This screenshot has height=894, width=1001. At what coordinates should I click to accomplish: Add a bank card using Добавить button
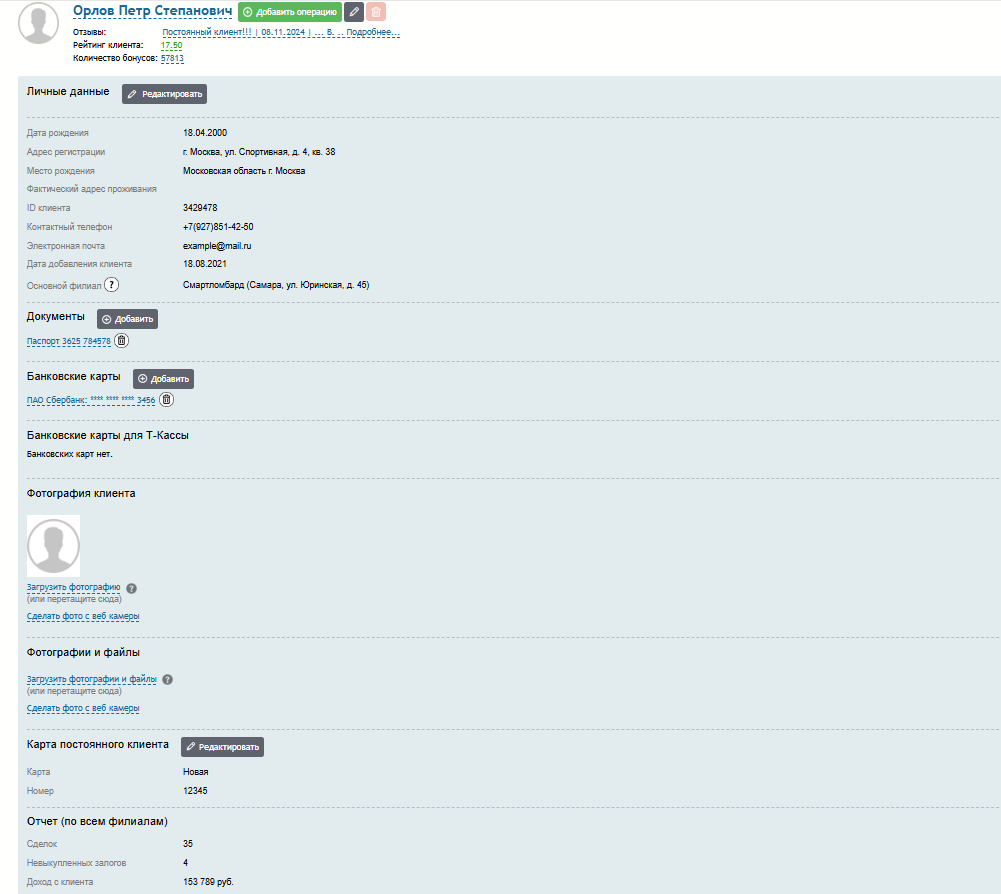click(x=163, y=379)
